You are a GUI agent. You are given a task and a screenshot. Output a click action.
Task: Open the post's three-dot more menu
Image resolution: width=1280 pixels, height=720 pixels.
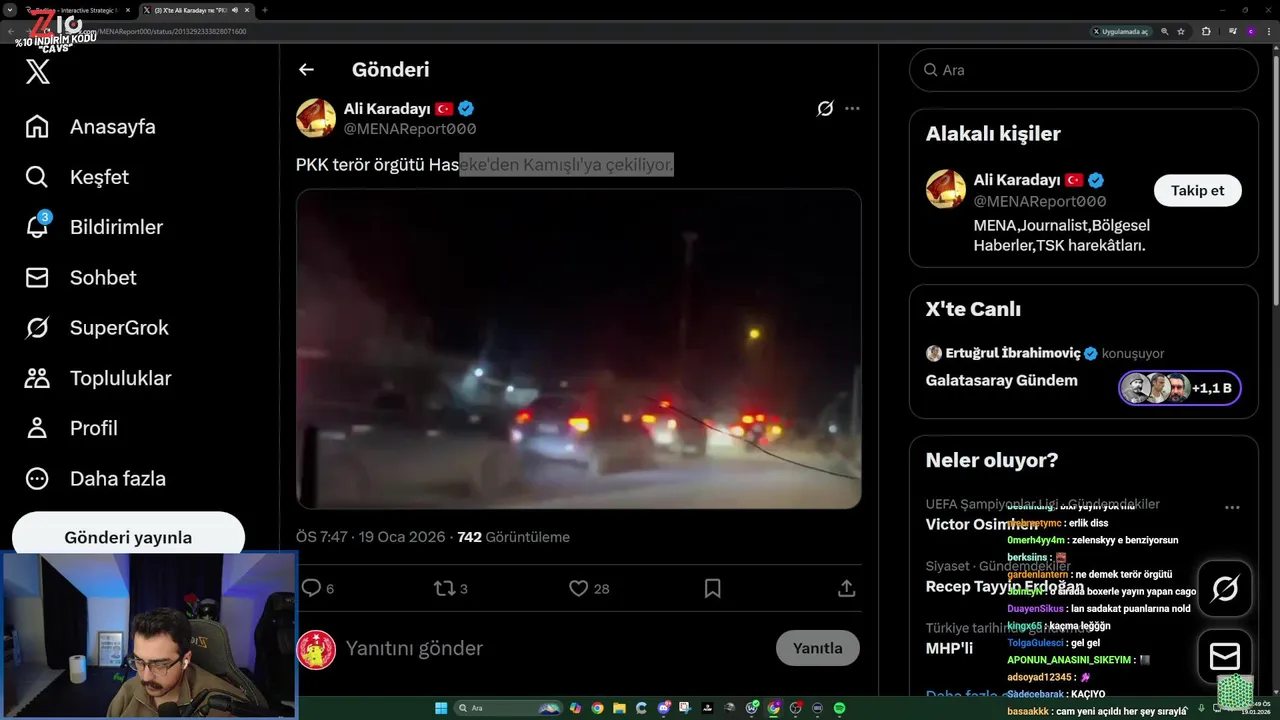click(852, 108)
